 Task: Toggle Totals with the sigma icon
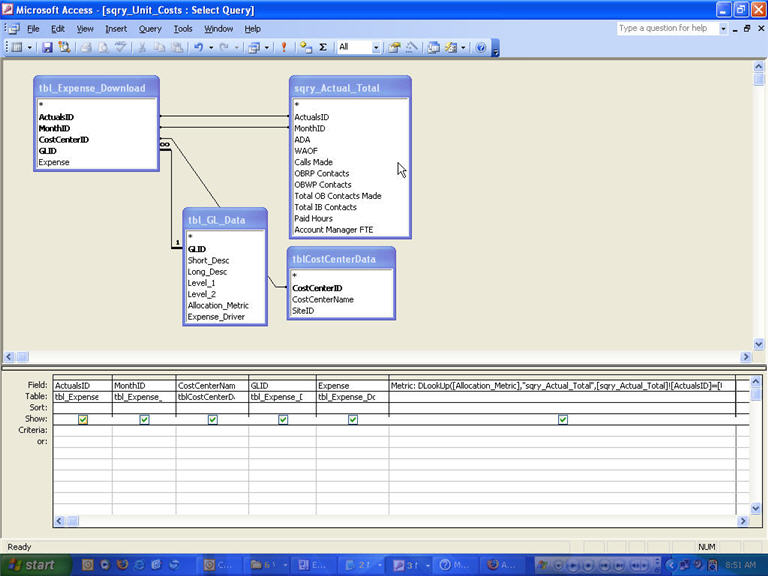click(x=323, y=47)
